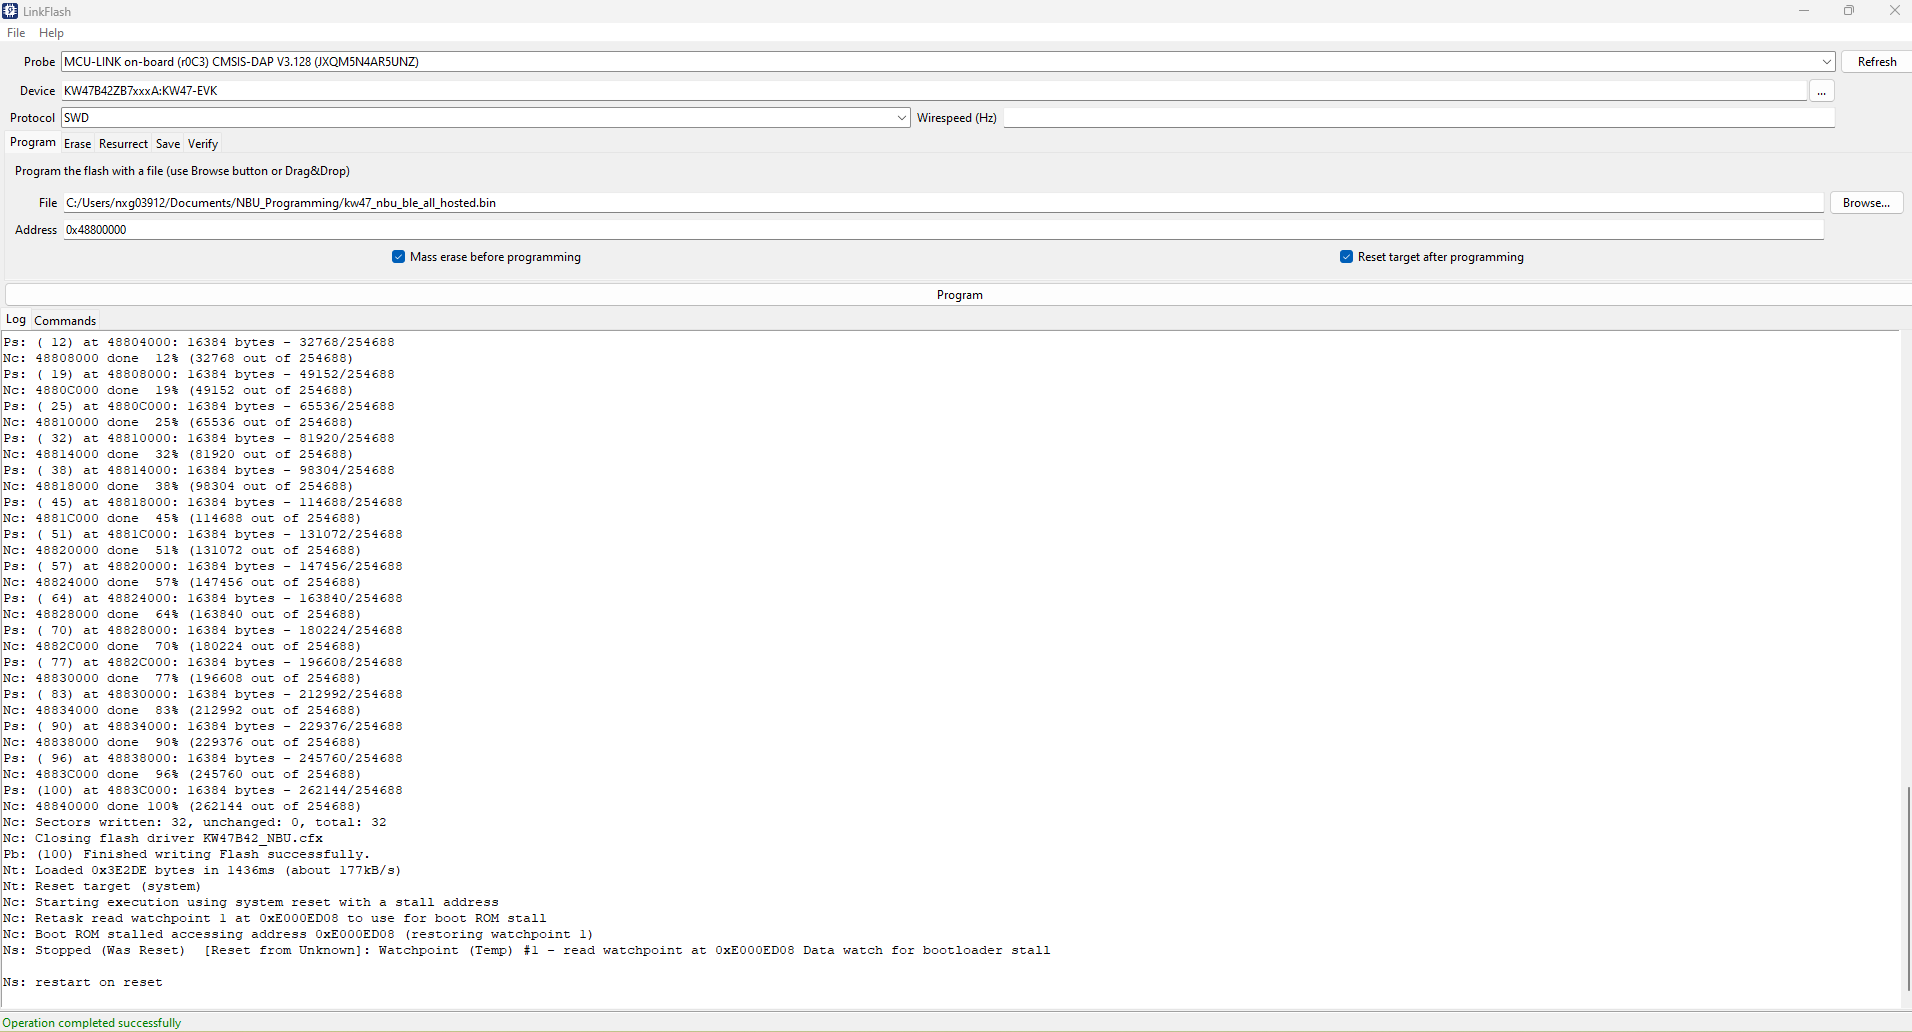Switch to the Commands tab
1912x1032 pixels.
tap(64, 320)
